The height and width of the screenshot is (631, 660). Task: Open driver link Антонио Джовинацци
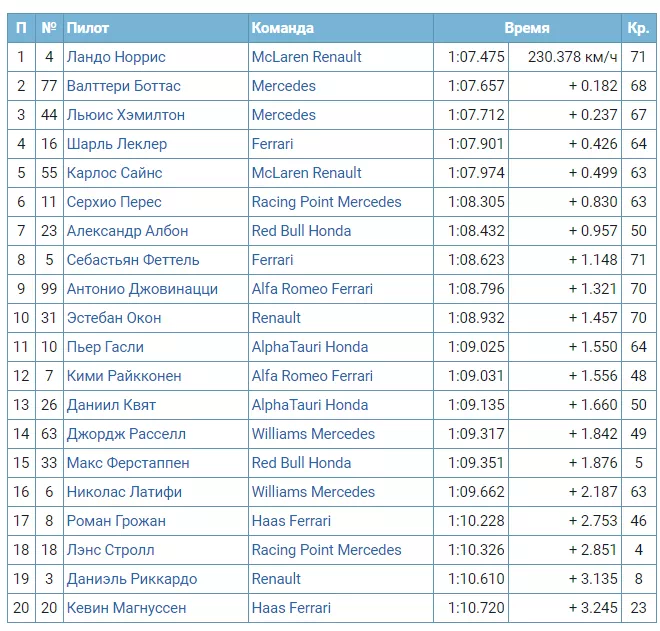pyautogui.click(x=142, y=289)
